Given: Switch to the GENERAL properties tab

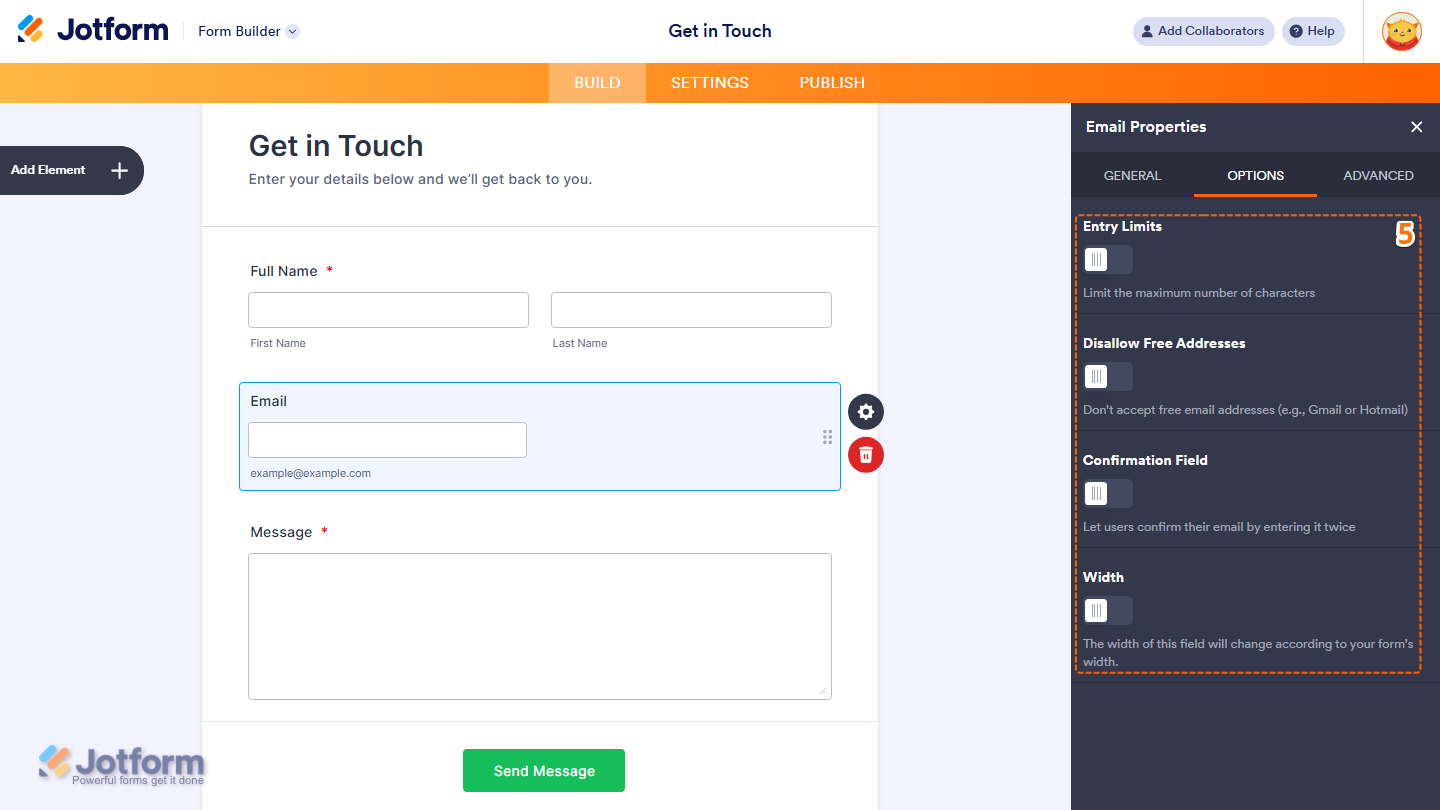Looking at the screenshot, I should coord(1132,175).
